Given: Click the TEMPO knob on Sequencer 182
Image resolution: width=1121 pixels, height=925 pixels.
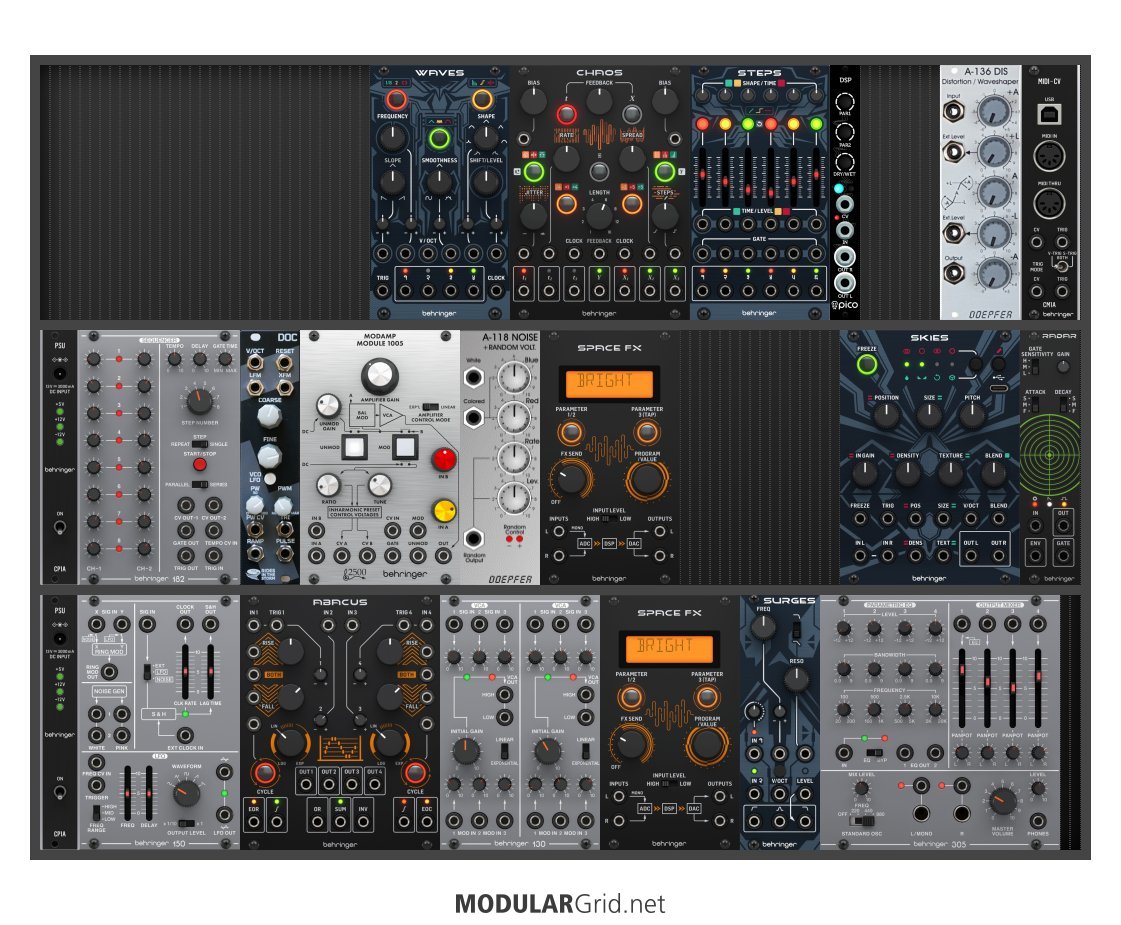Looking at the screenshot, I should pos(174,359).
